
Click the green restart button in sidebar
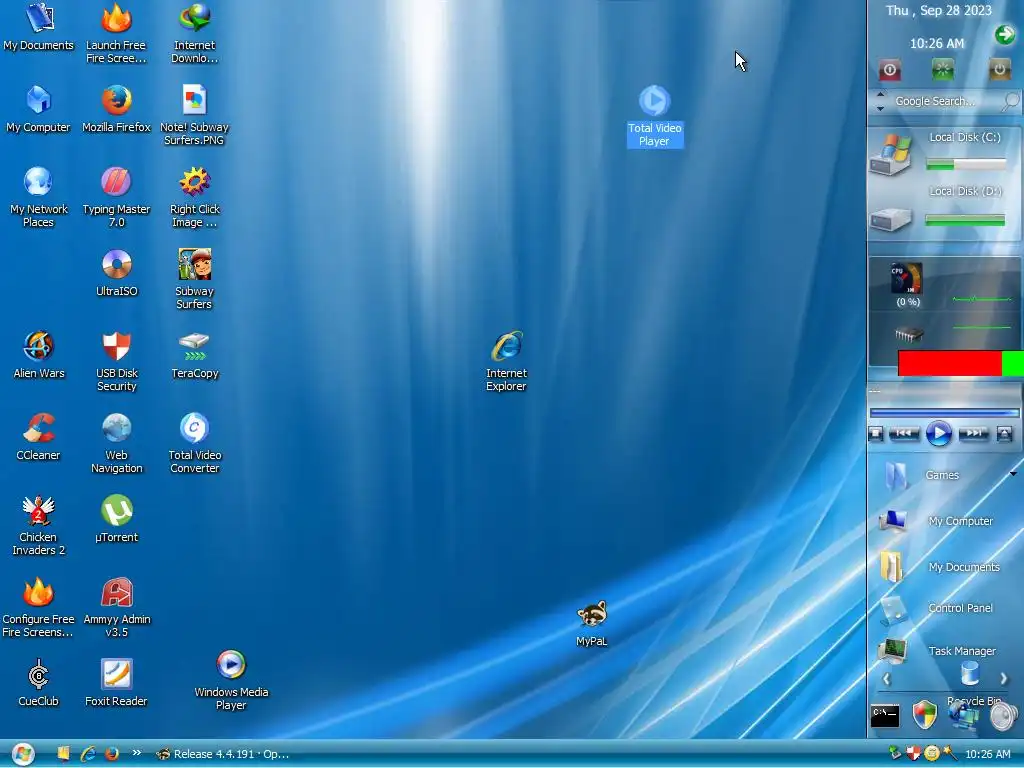click(942, 69)
